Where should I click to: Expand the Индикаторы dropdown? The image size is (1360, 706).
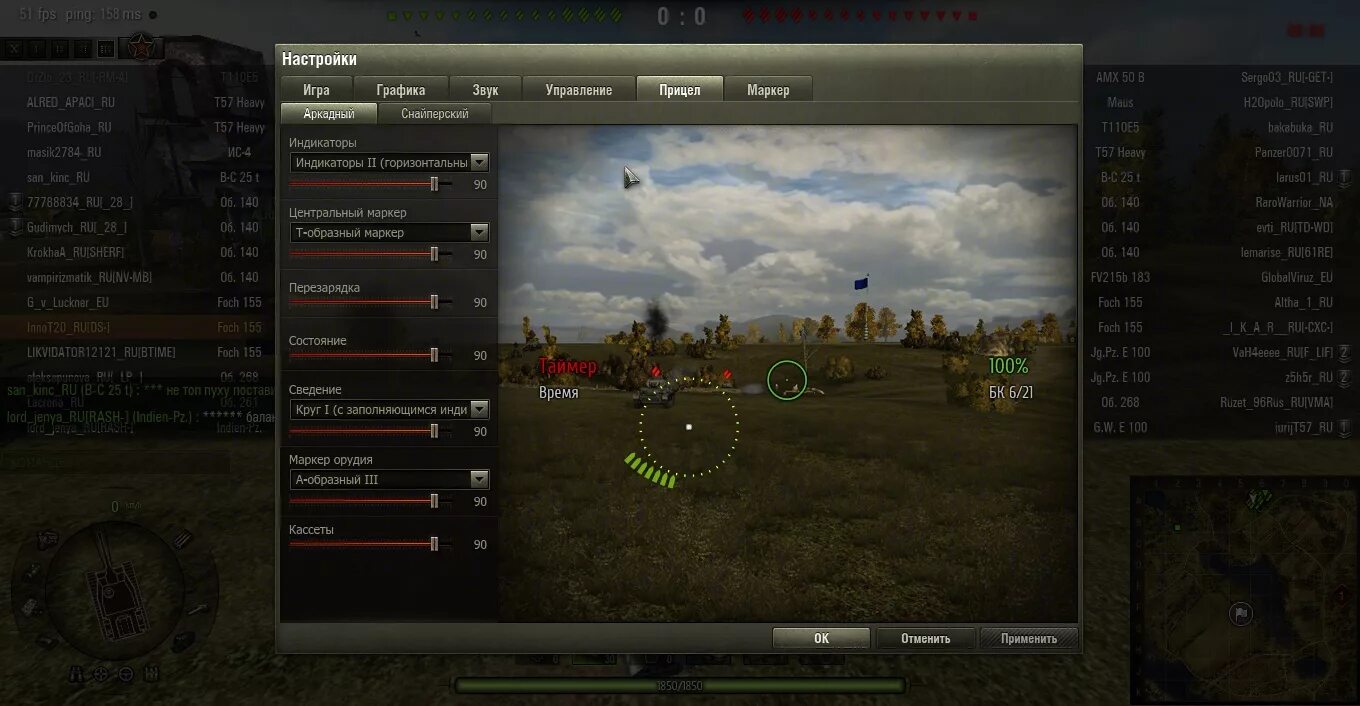389,162
